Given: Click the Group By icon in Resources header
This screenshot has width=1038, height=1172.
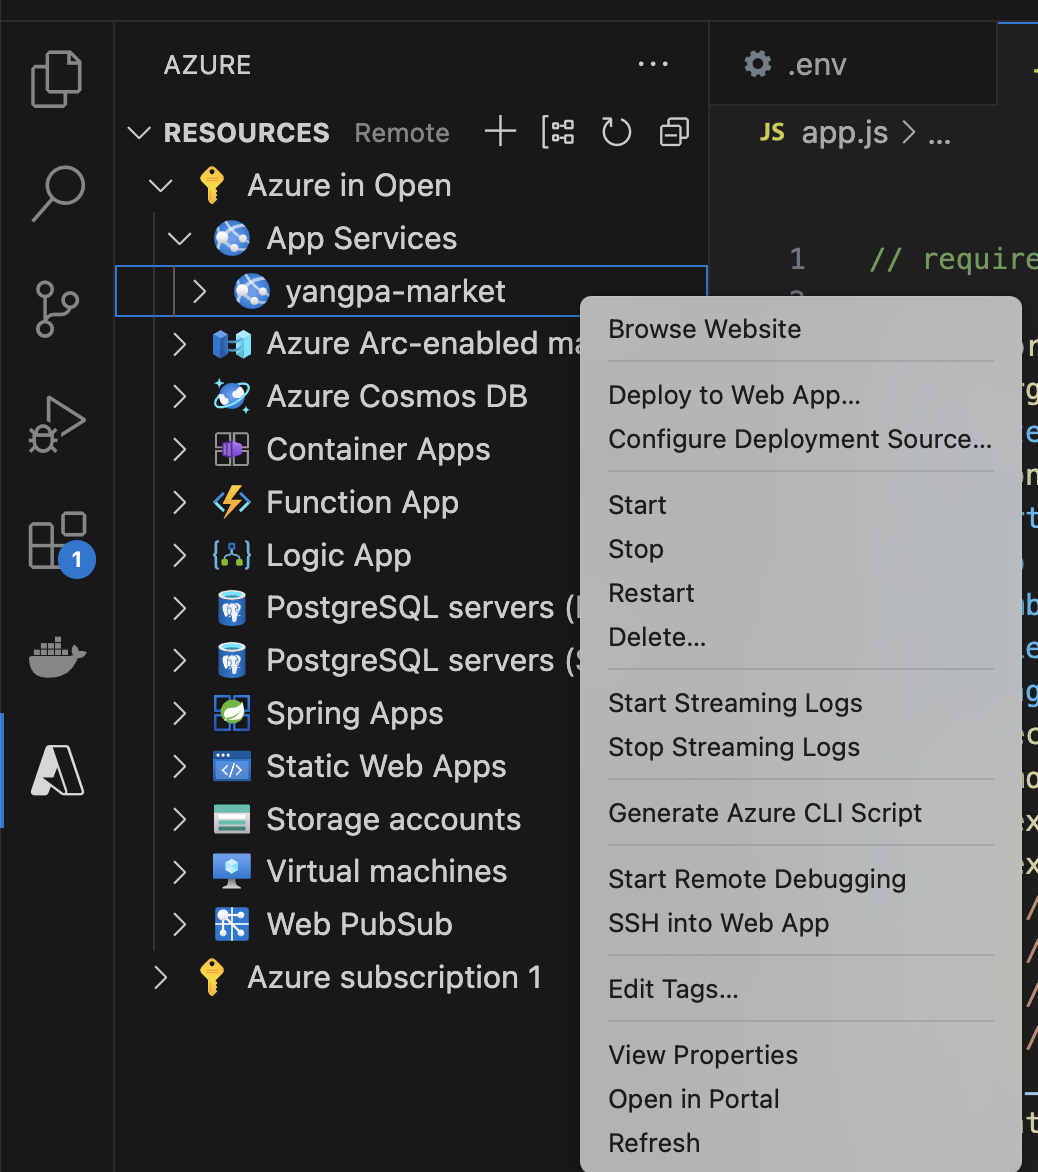Looking at the screenshot, I should [558, 132].
